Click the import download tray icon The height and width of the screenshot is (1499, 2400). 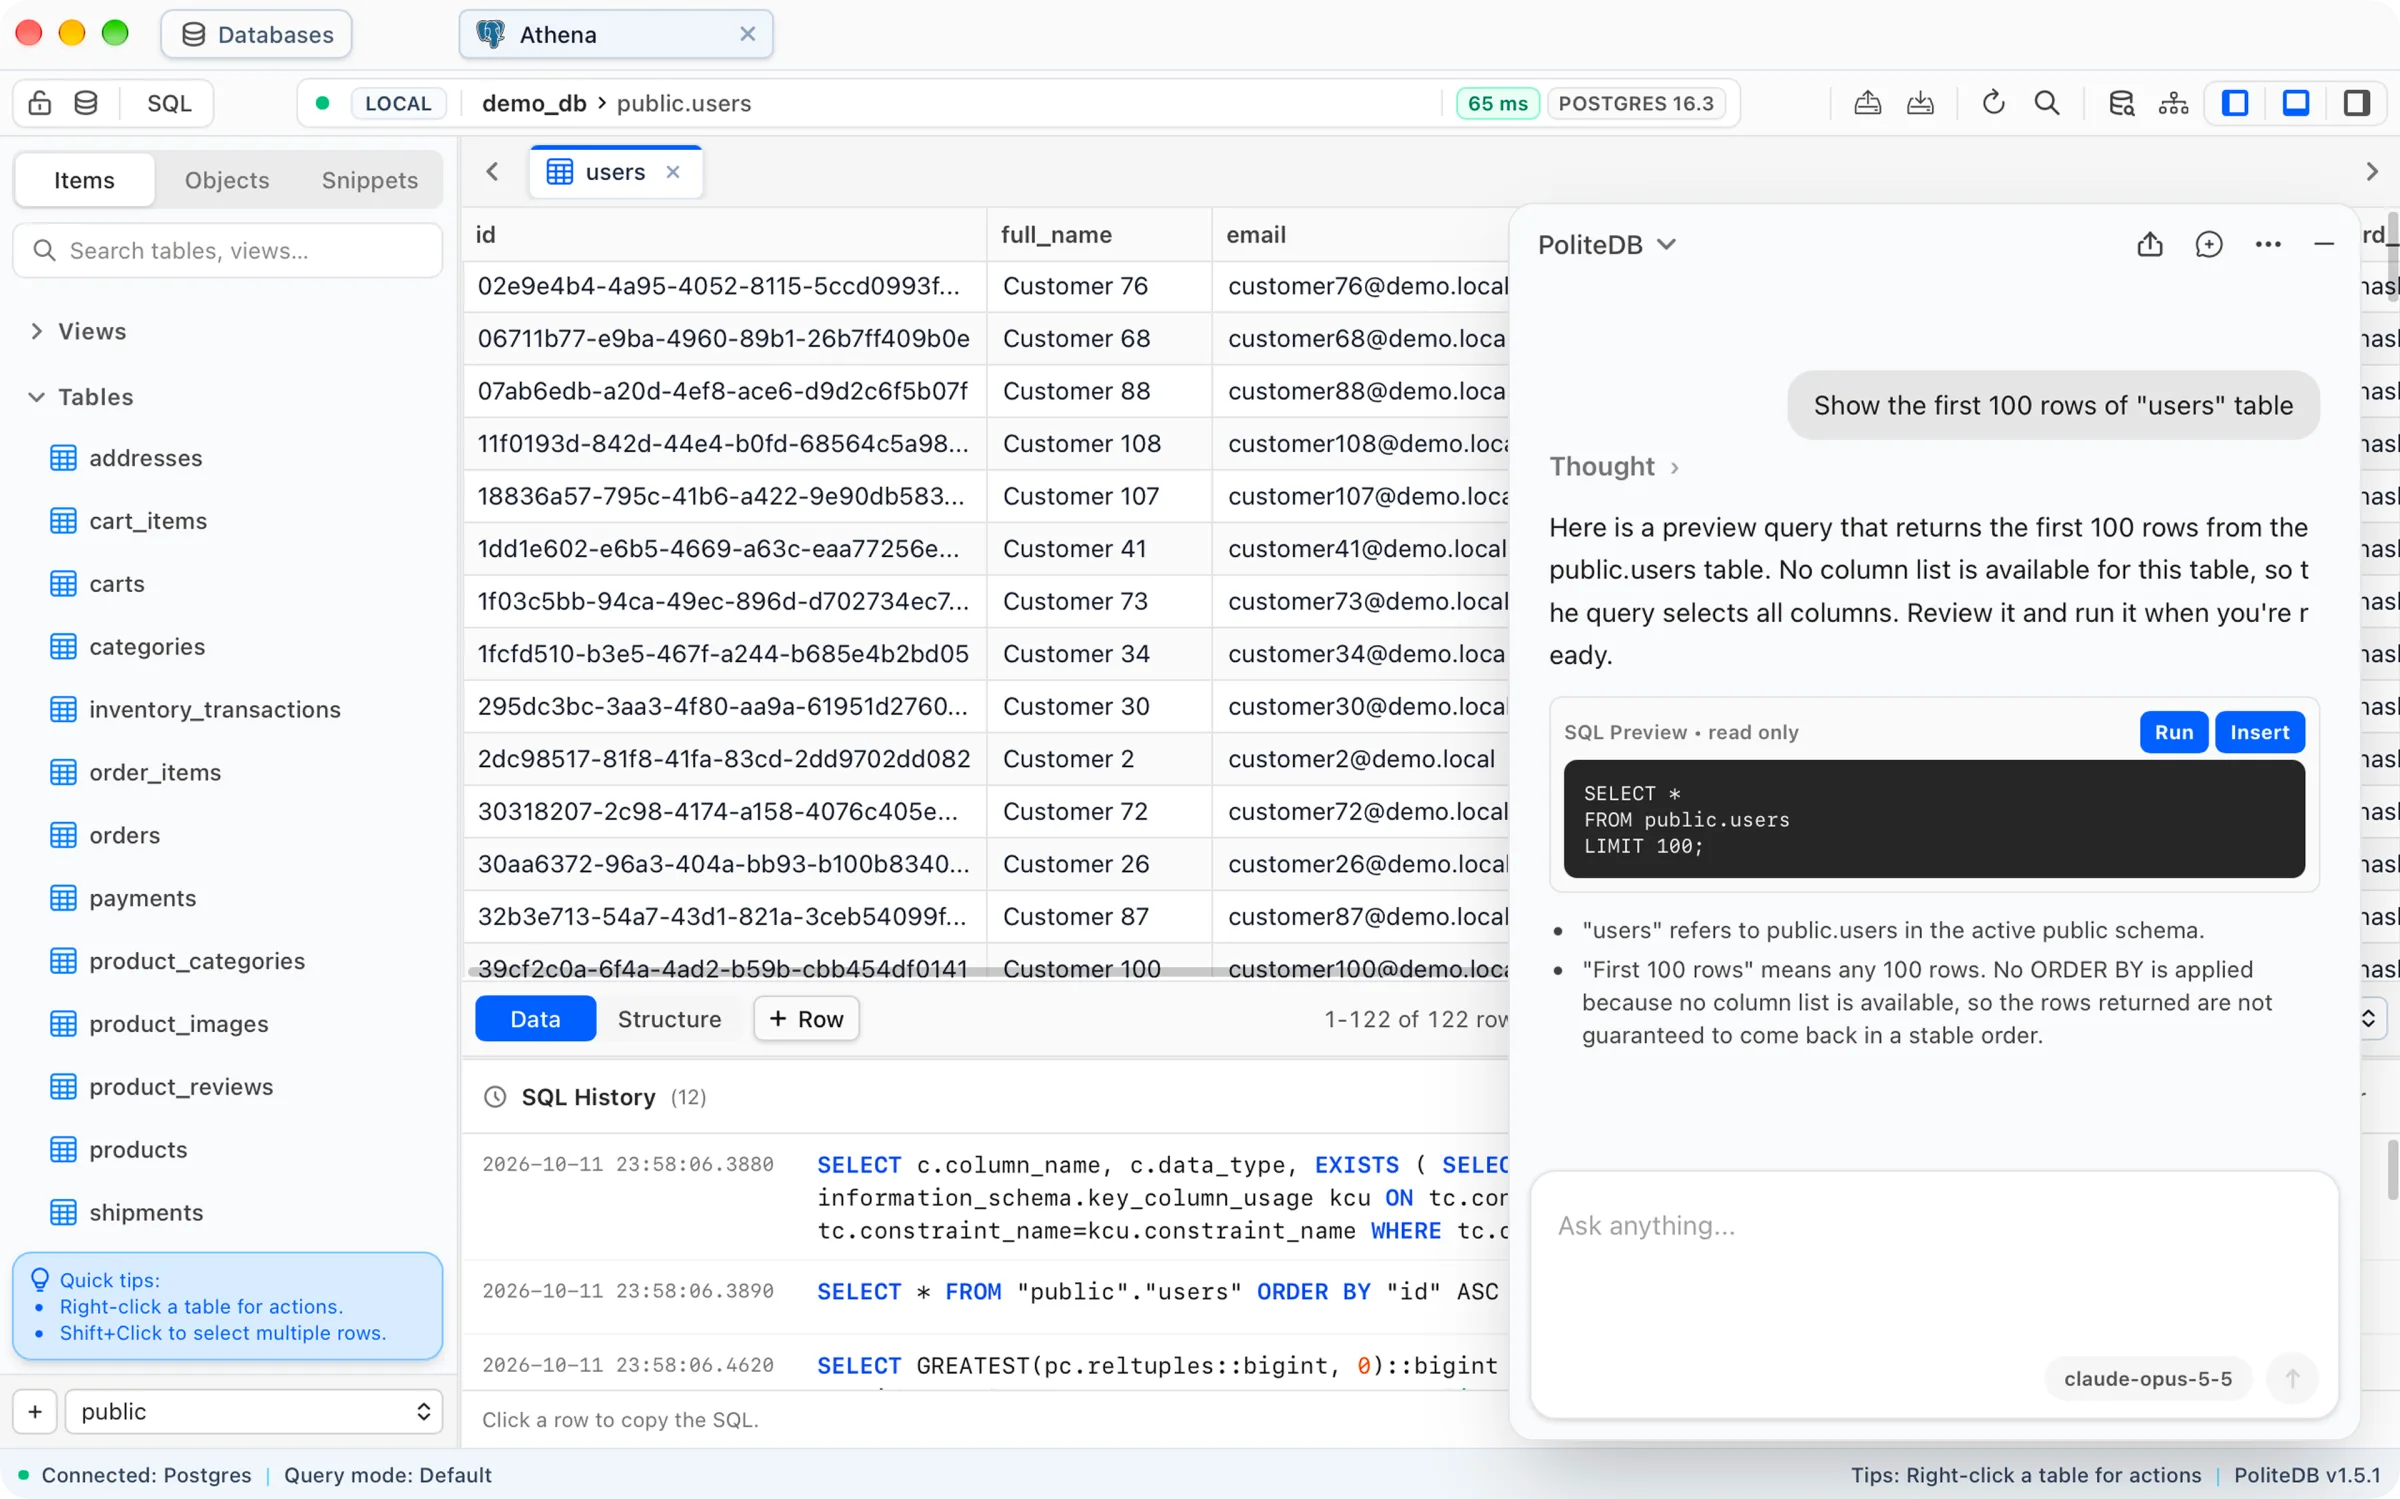tap(1920, 103)
